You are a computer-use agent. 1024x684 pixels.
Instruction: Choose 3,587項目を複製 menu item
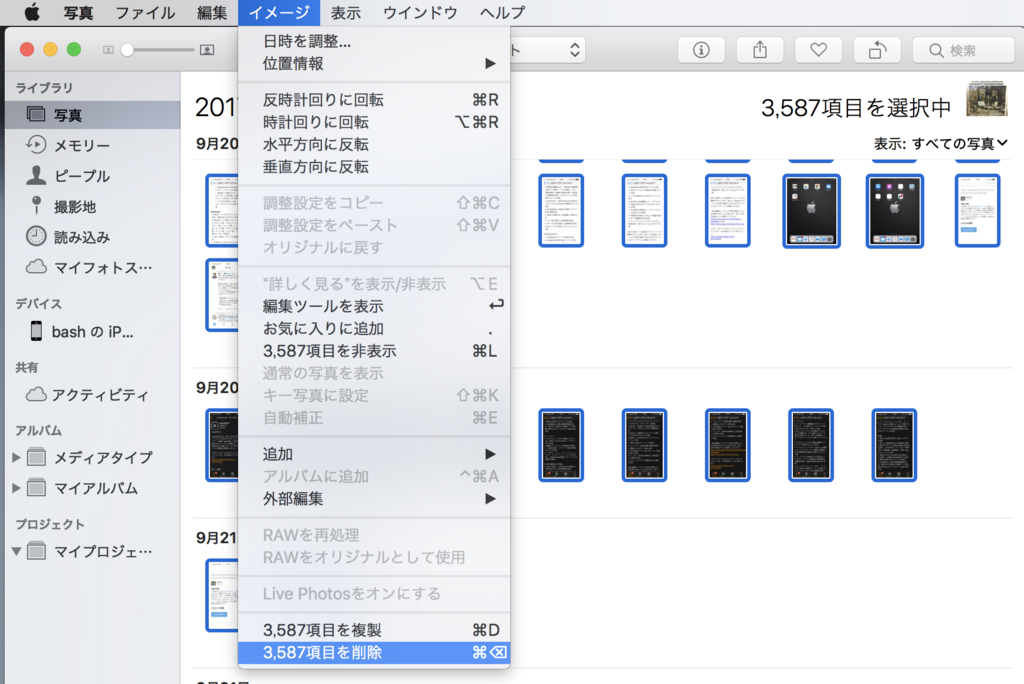[x=374, y=630]
